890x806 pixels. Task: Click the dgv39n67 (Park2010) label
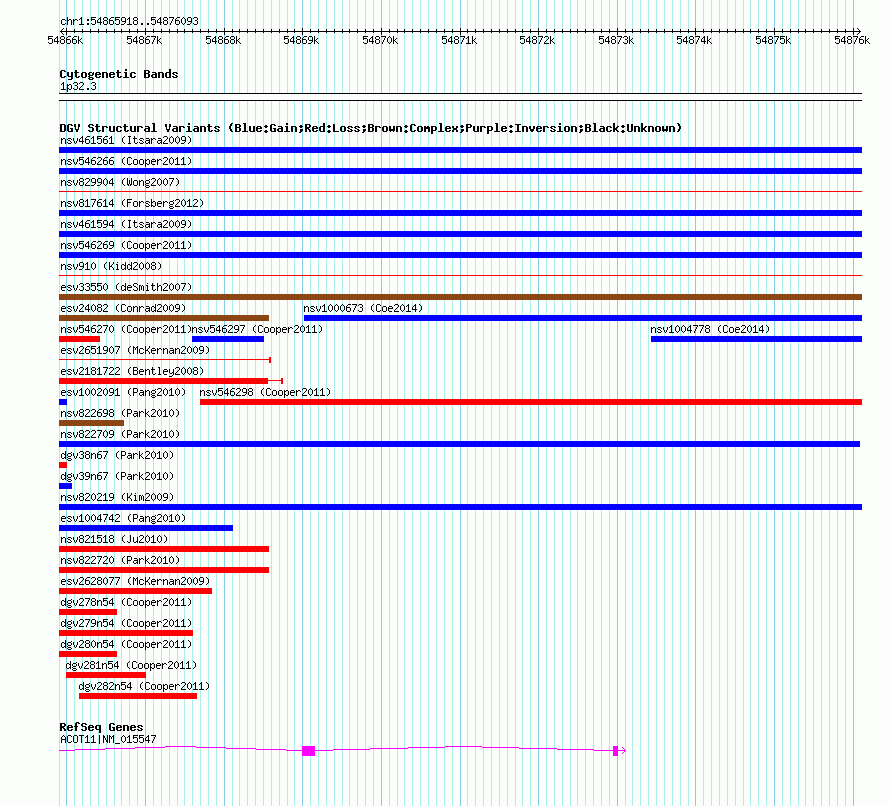[117, 476]
